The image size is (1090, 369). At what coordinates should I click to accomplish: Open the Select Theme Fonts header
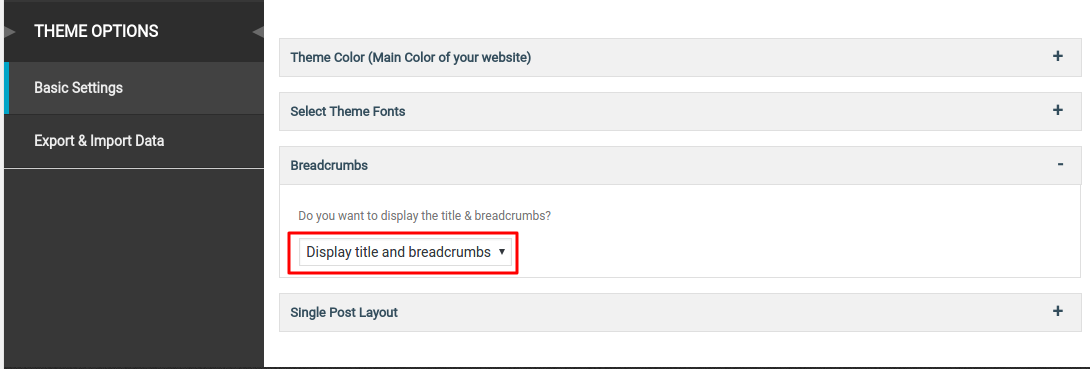click(x=680, y=111)
